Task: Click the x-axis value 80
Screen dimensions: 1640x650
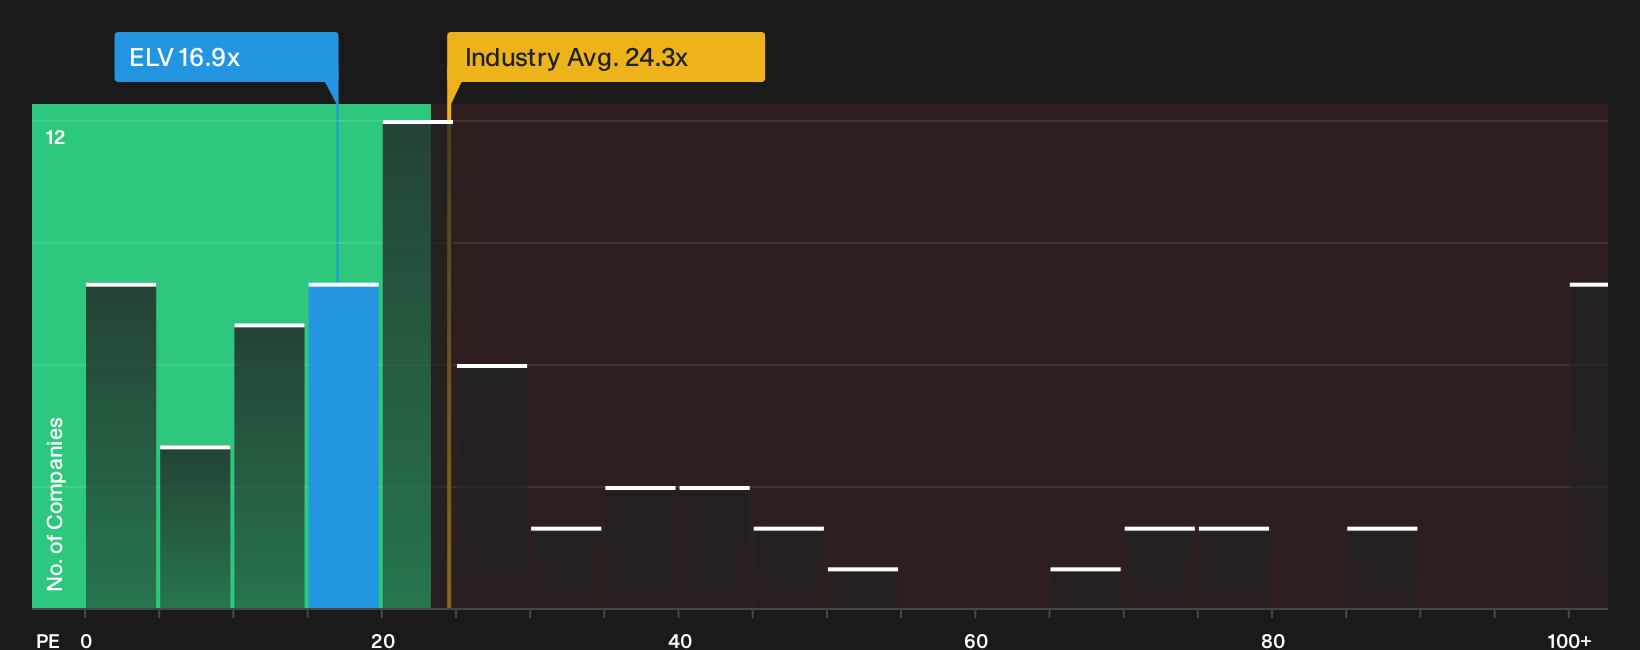Action: pyautogui.click(x=1273, y=641)
